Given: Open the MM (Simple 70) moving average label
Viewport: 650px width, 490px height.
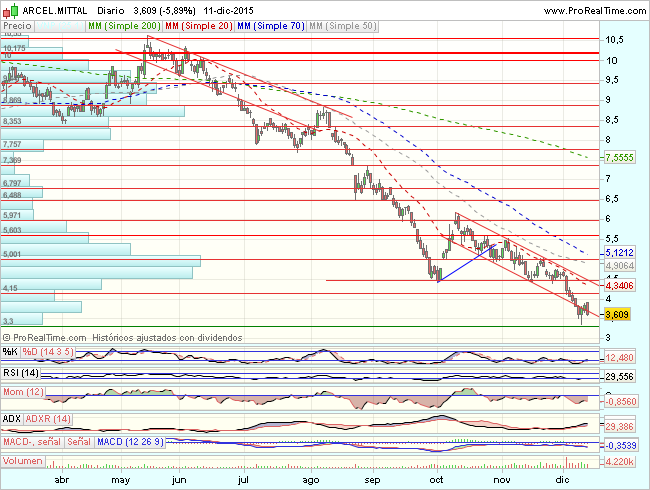Looking at the screenshot, I should (271, 26).
